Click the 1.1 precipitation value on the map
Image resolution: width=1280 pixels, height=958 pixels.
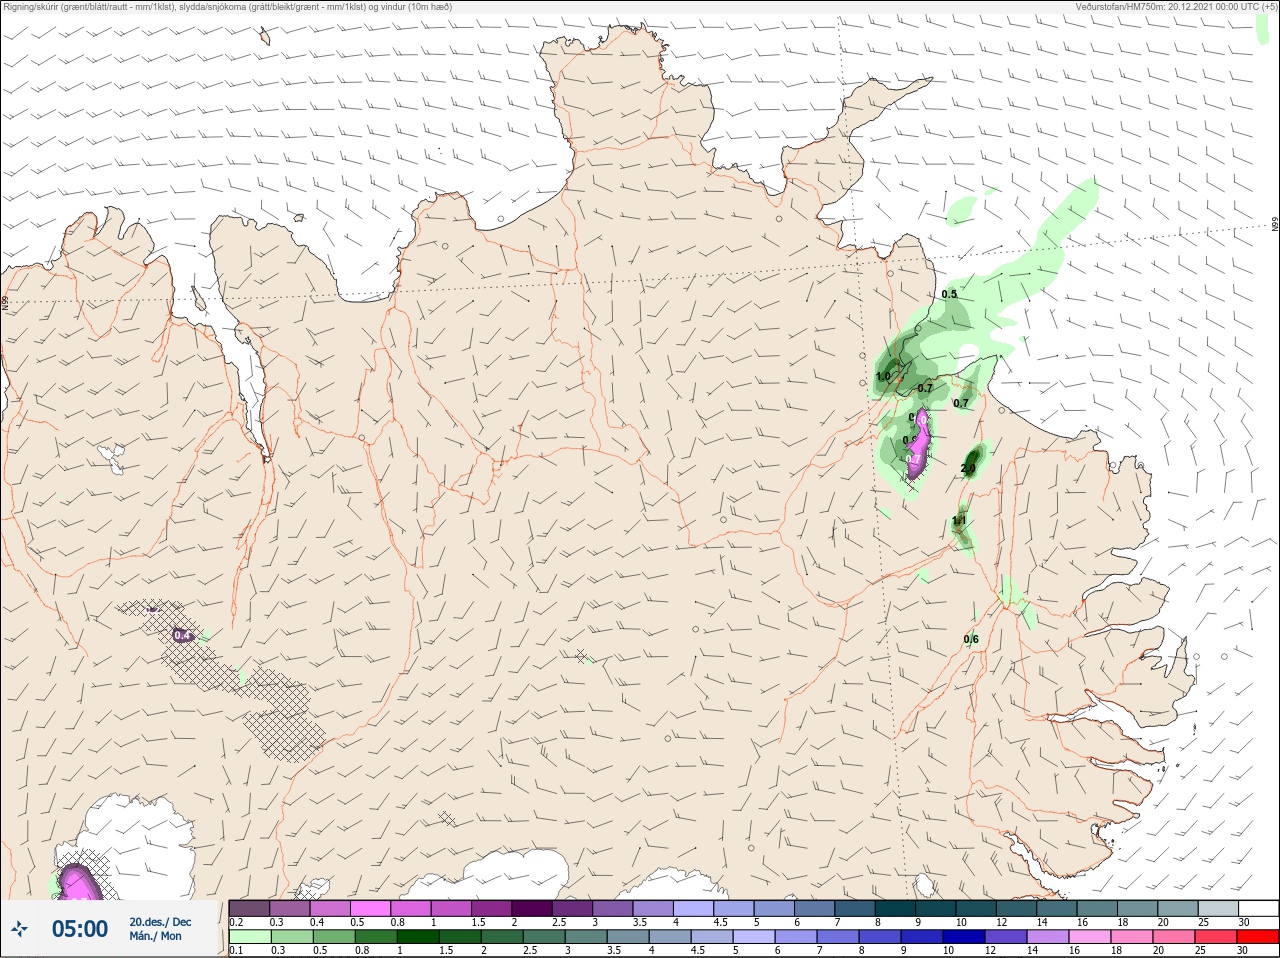[959, 521]
